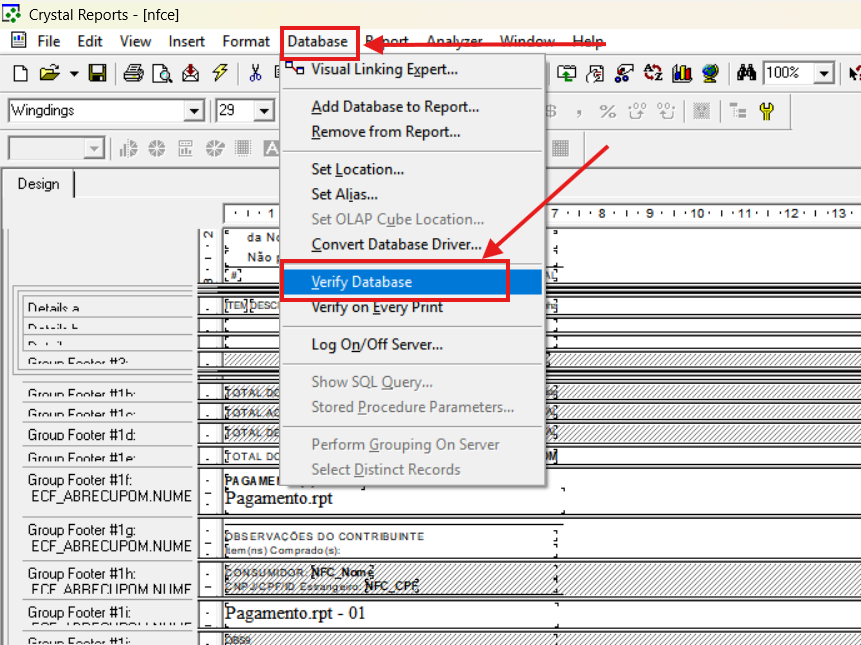Select Verify Database menu item

[361, 282]
